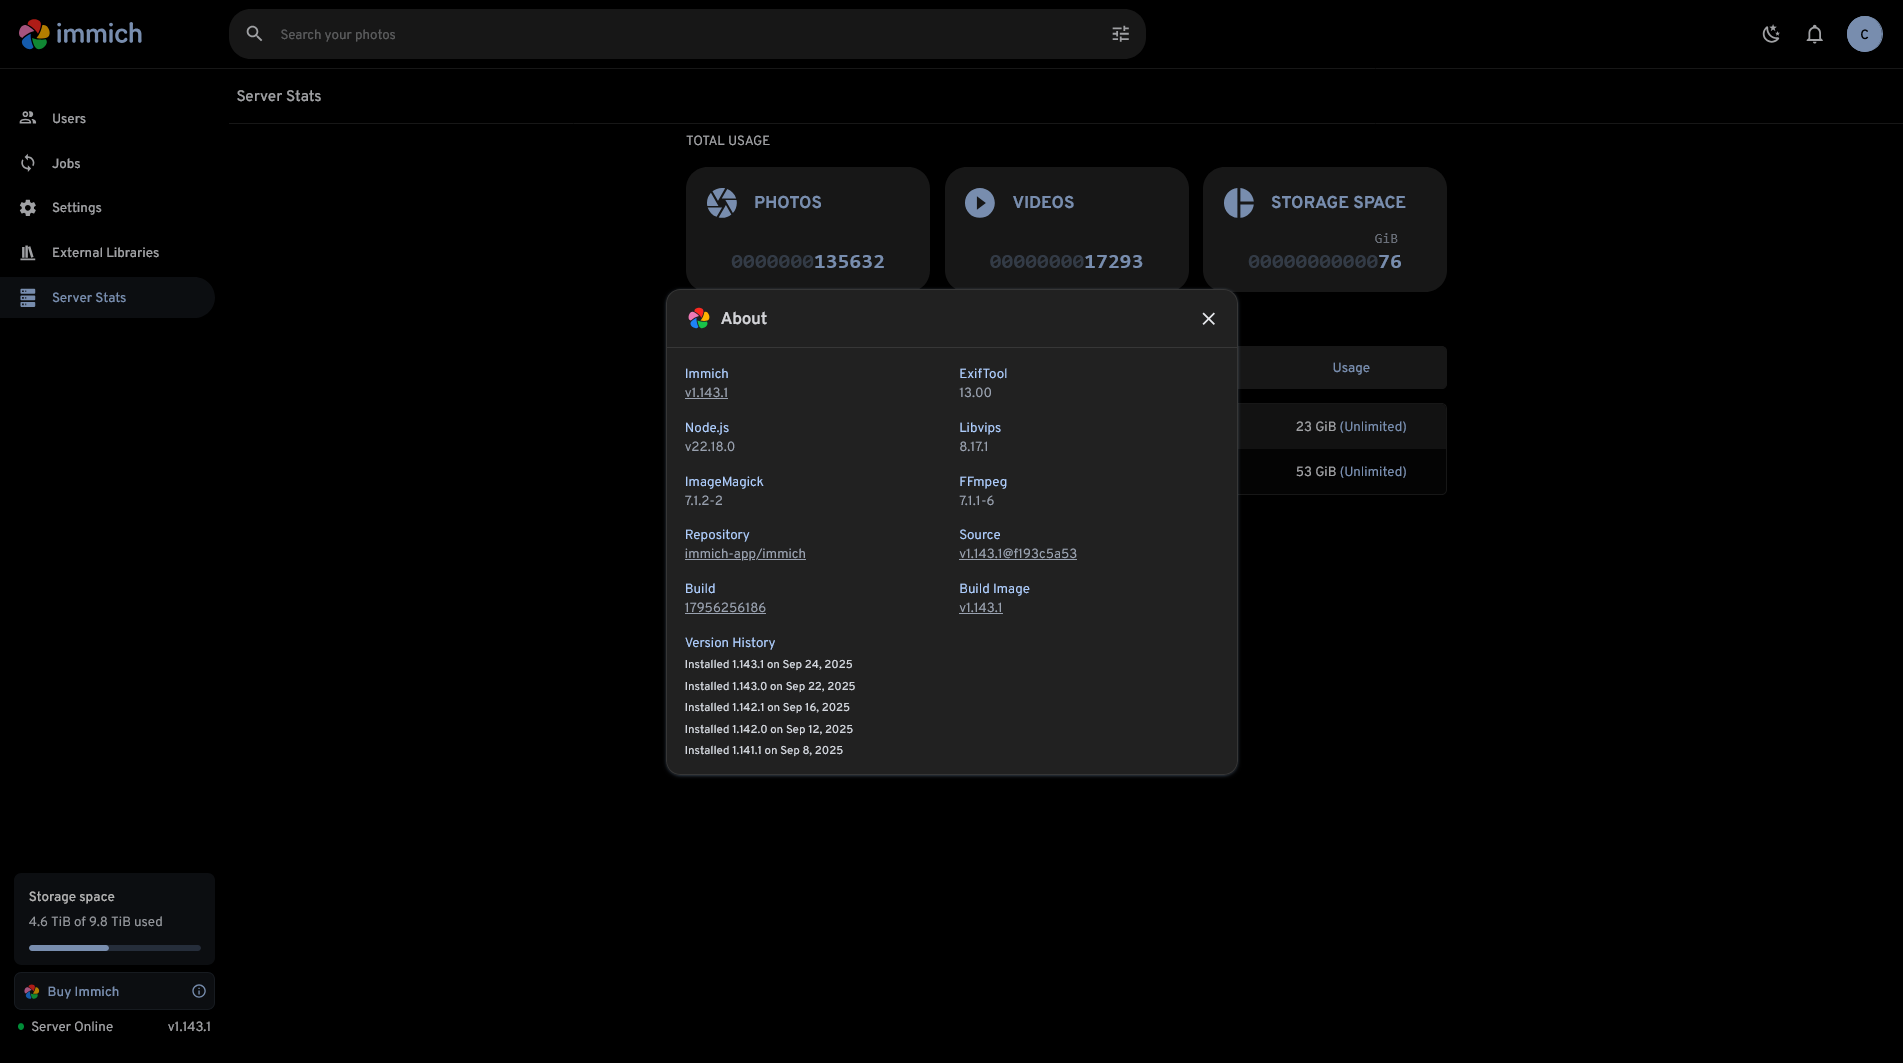Click the Immich logo in the header

(80, 34)
